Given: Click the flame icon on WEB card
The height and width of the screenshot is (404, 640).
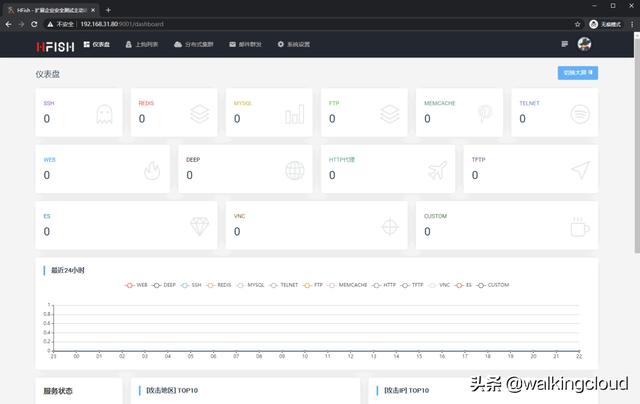Looking at the screenshot, I should click(152, 171).
